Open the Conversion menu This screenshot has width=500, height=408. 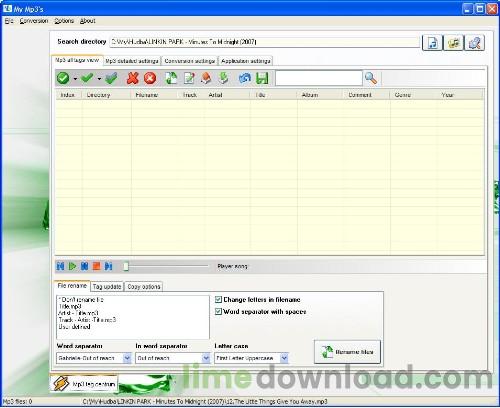point(34,21)
